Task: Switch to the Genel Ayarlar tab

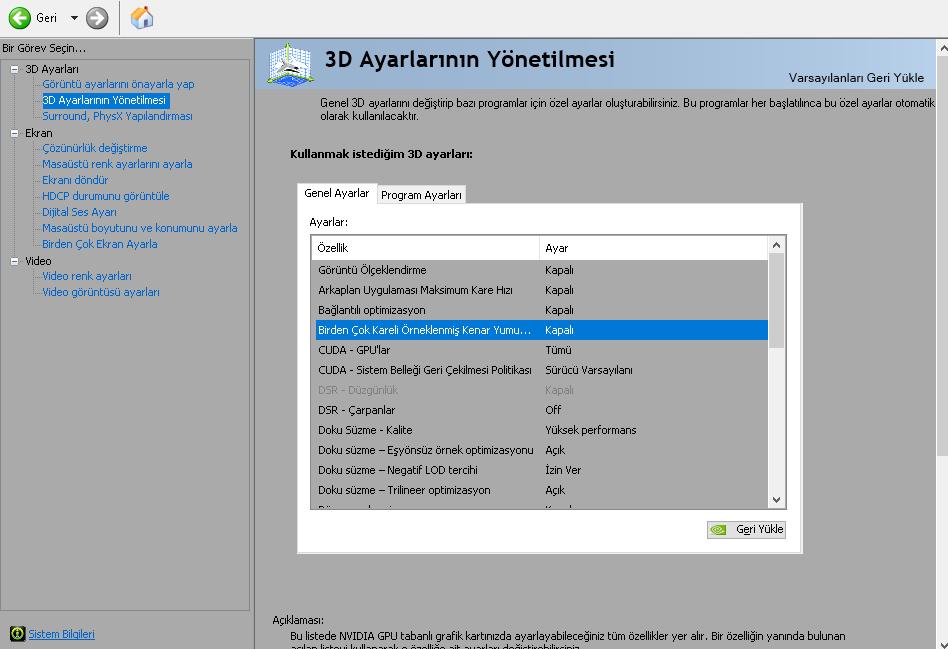Action: pyautogui.click(x=337, y=194)
